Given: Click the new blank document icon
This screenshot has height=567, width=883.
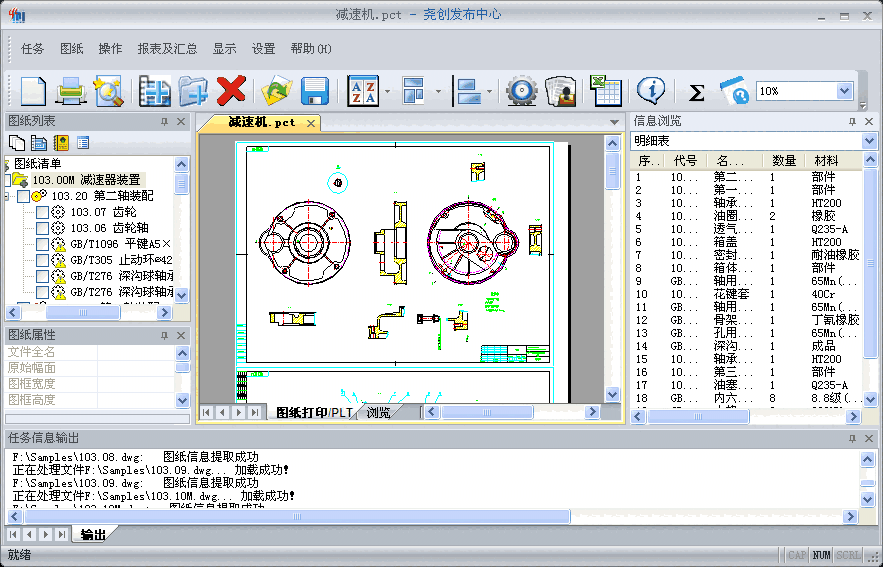Looking at the screenshot, I should pos(33,91).
